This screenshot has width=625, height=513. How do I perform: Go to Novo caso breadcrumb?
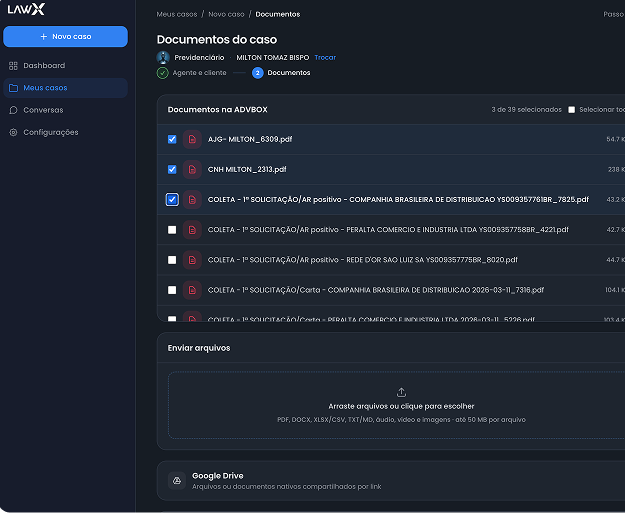226,14
